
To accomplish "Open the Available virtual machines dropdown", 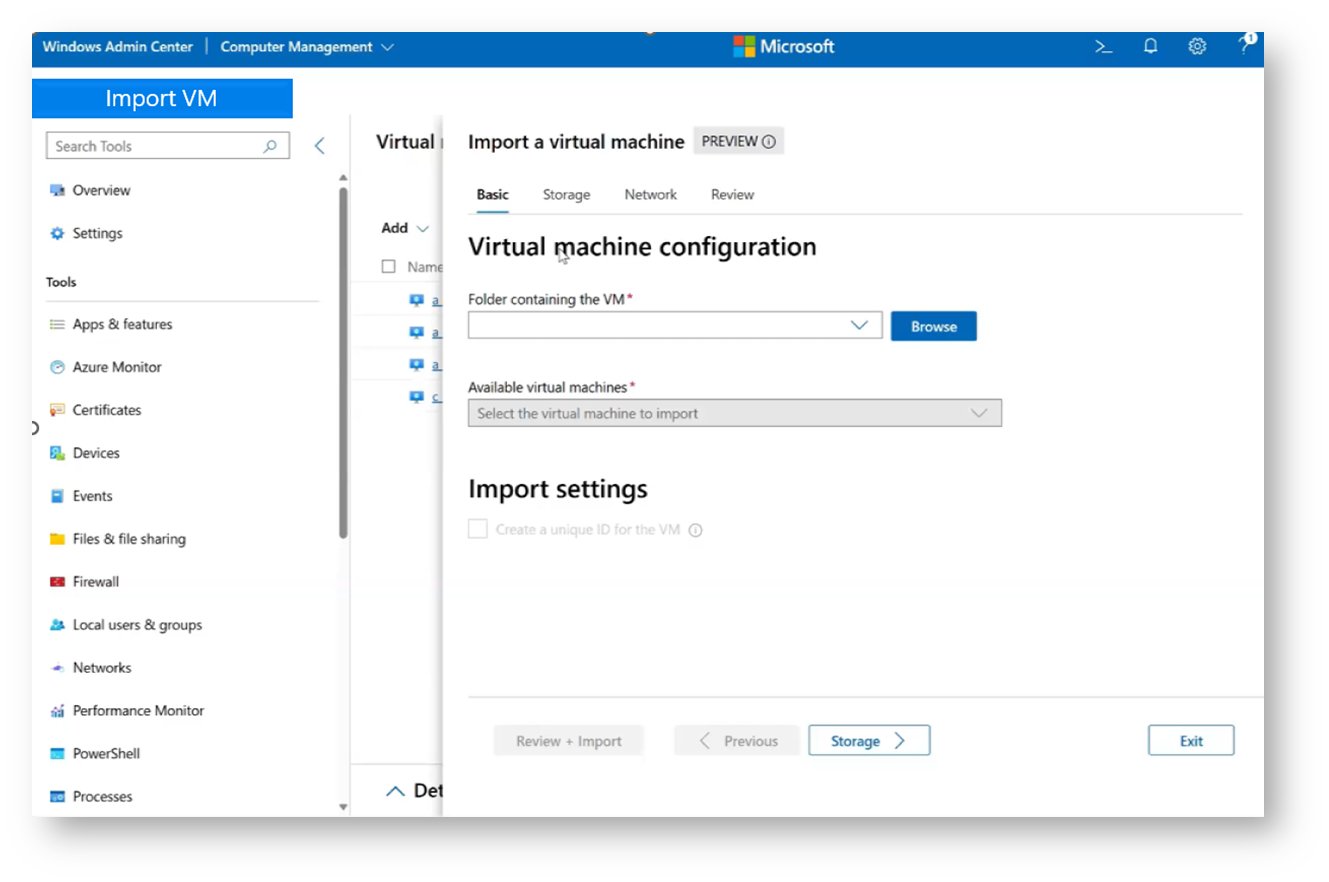I will click(979, 412).
